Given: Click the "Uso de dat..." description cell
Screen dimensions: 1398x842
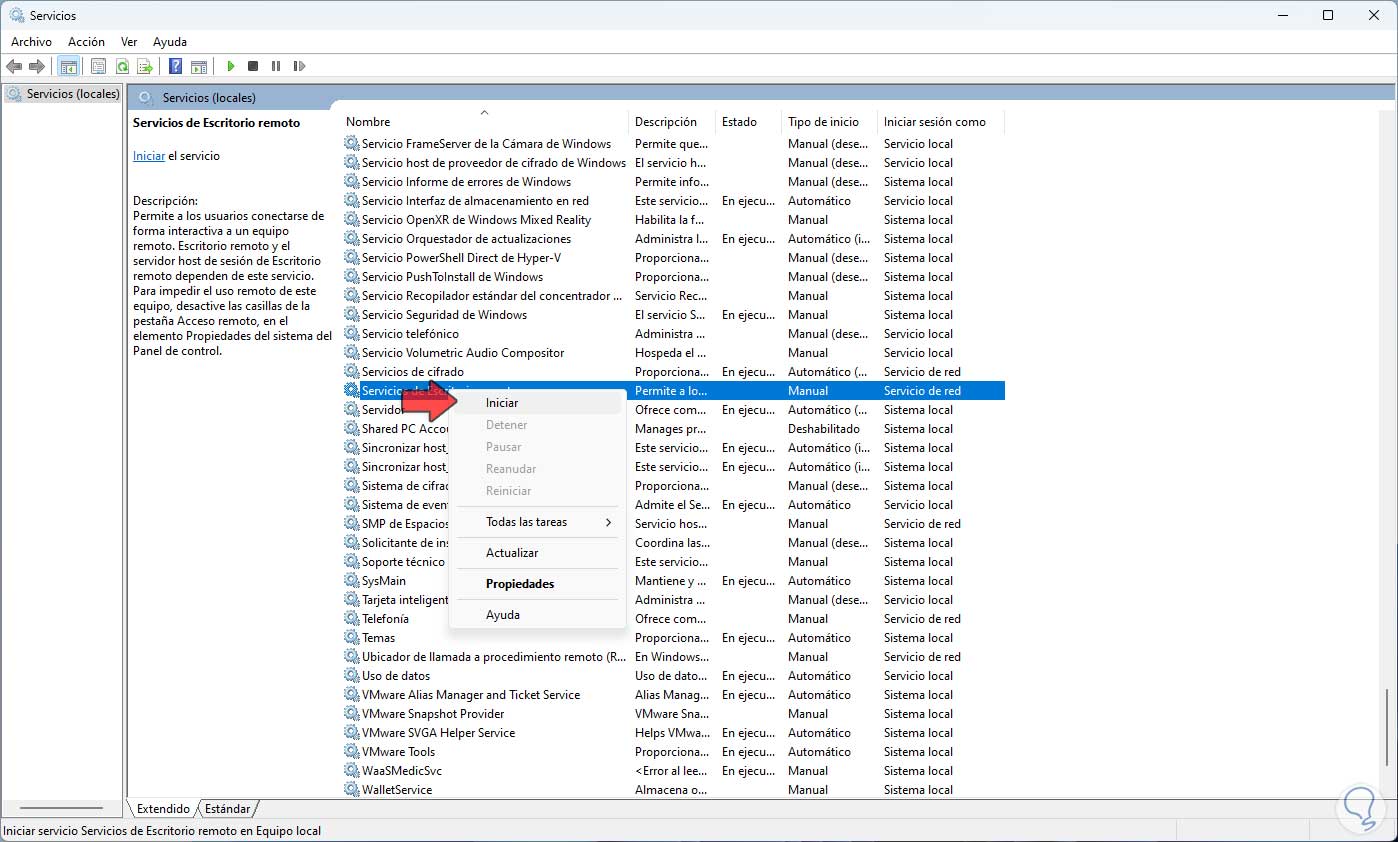Looking at the screenshot, I should click(672, 675).
